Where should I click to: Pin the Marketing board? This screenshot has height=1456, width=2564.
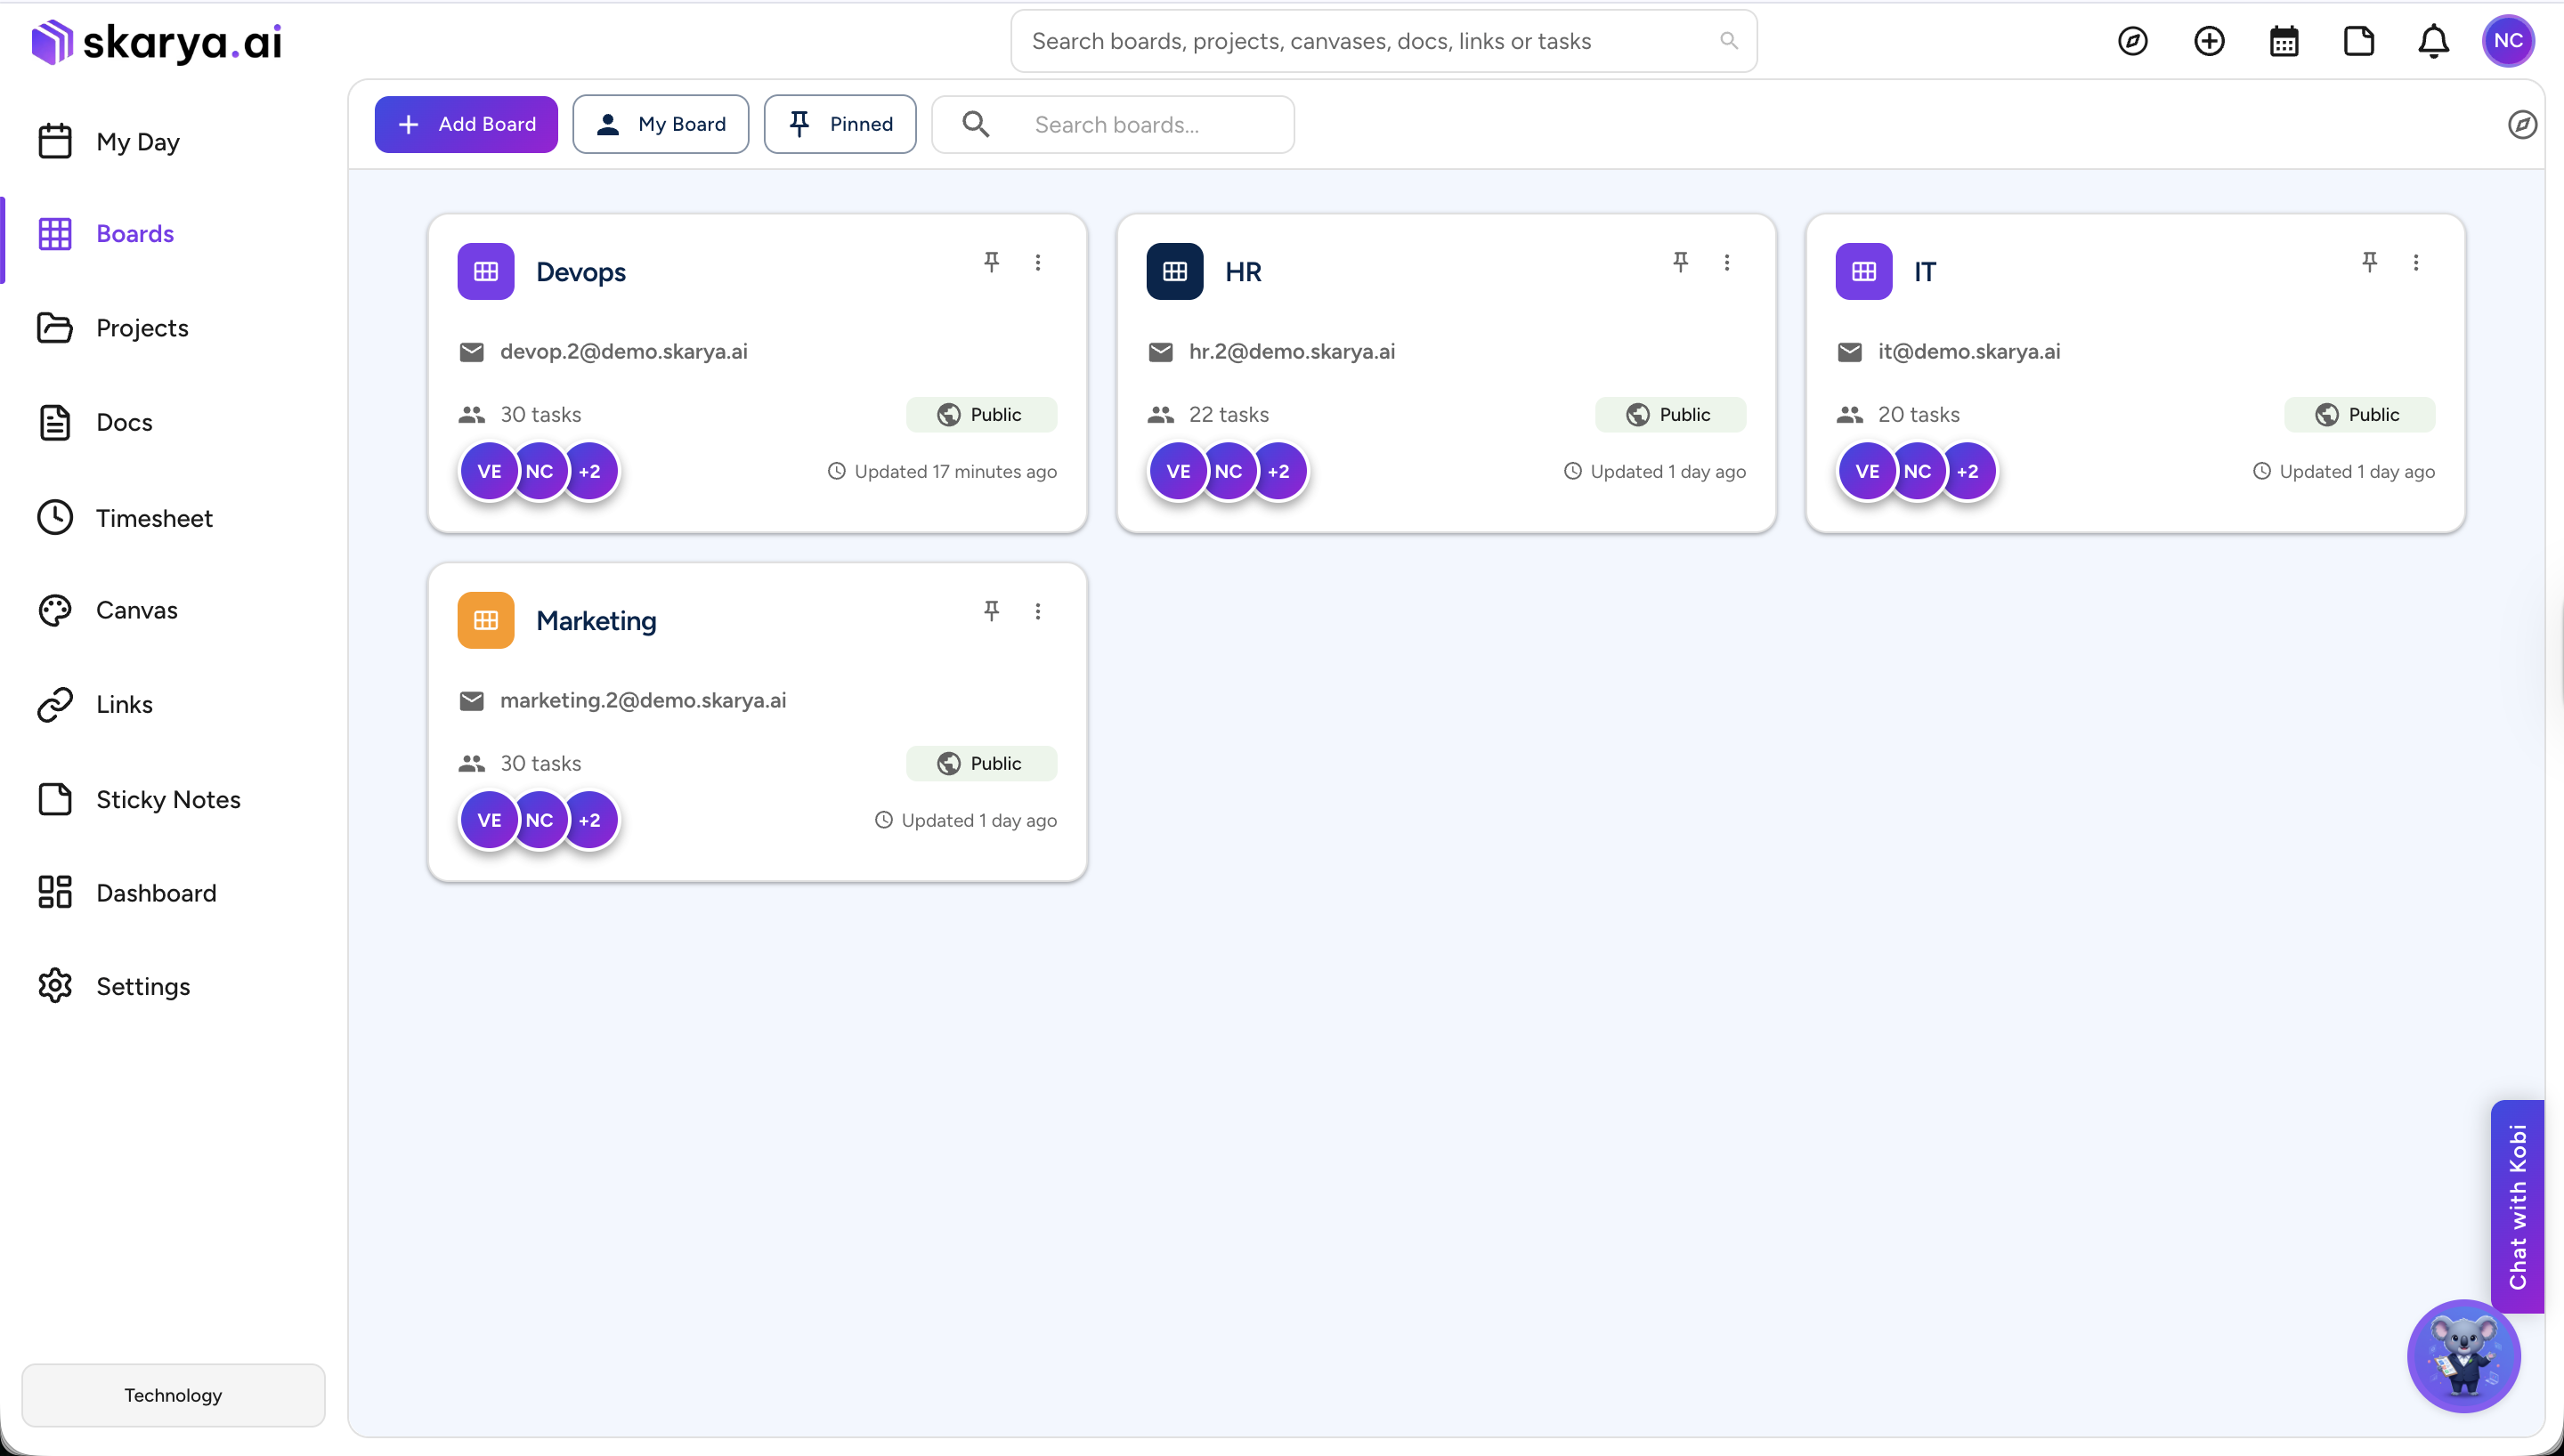coord(991,610)
